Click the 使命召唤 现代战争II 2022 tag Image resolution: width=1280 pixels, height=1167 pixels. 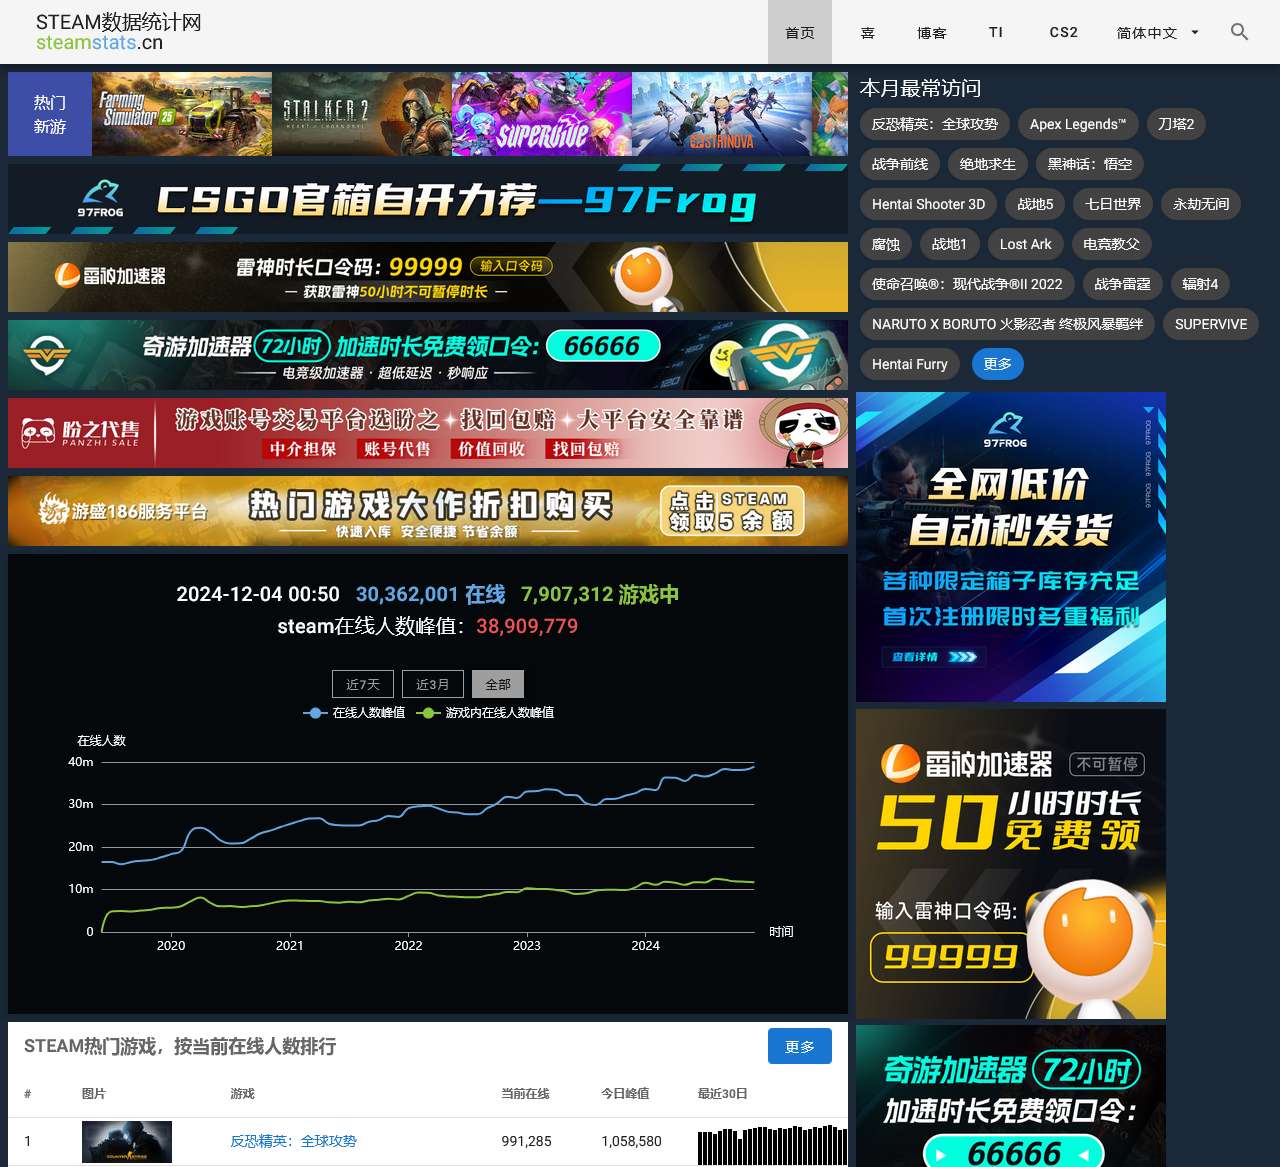pyautogui.click(x=967, y=284)
